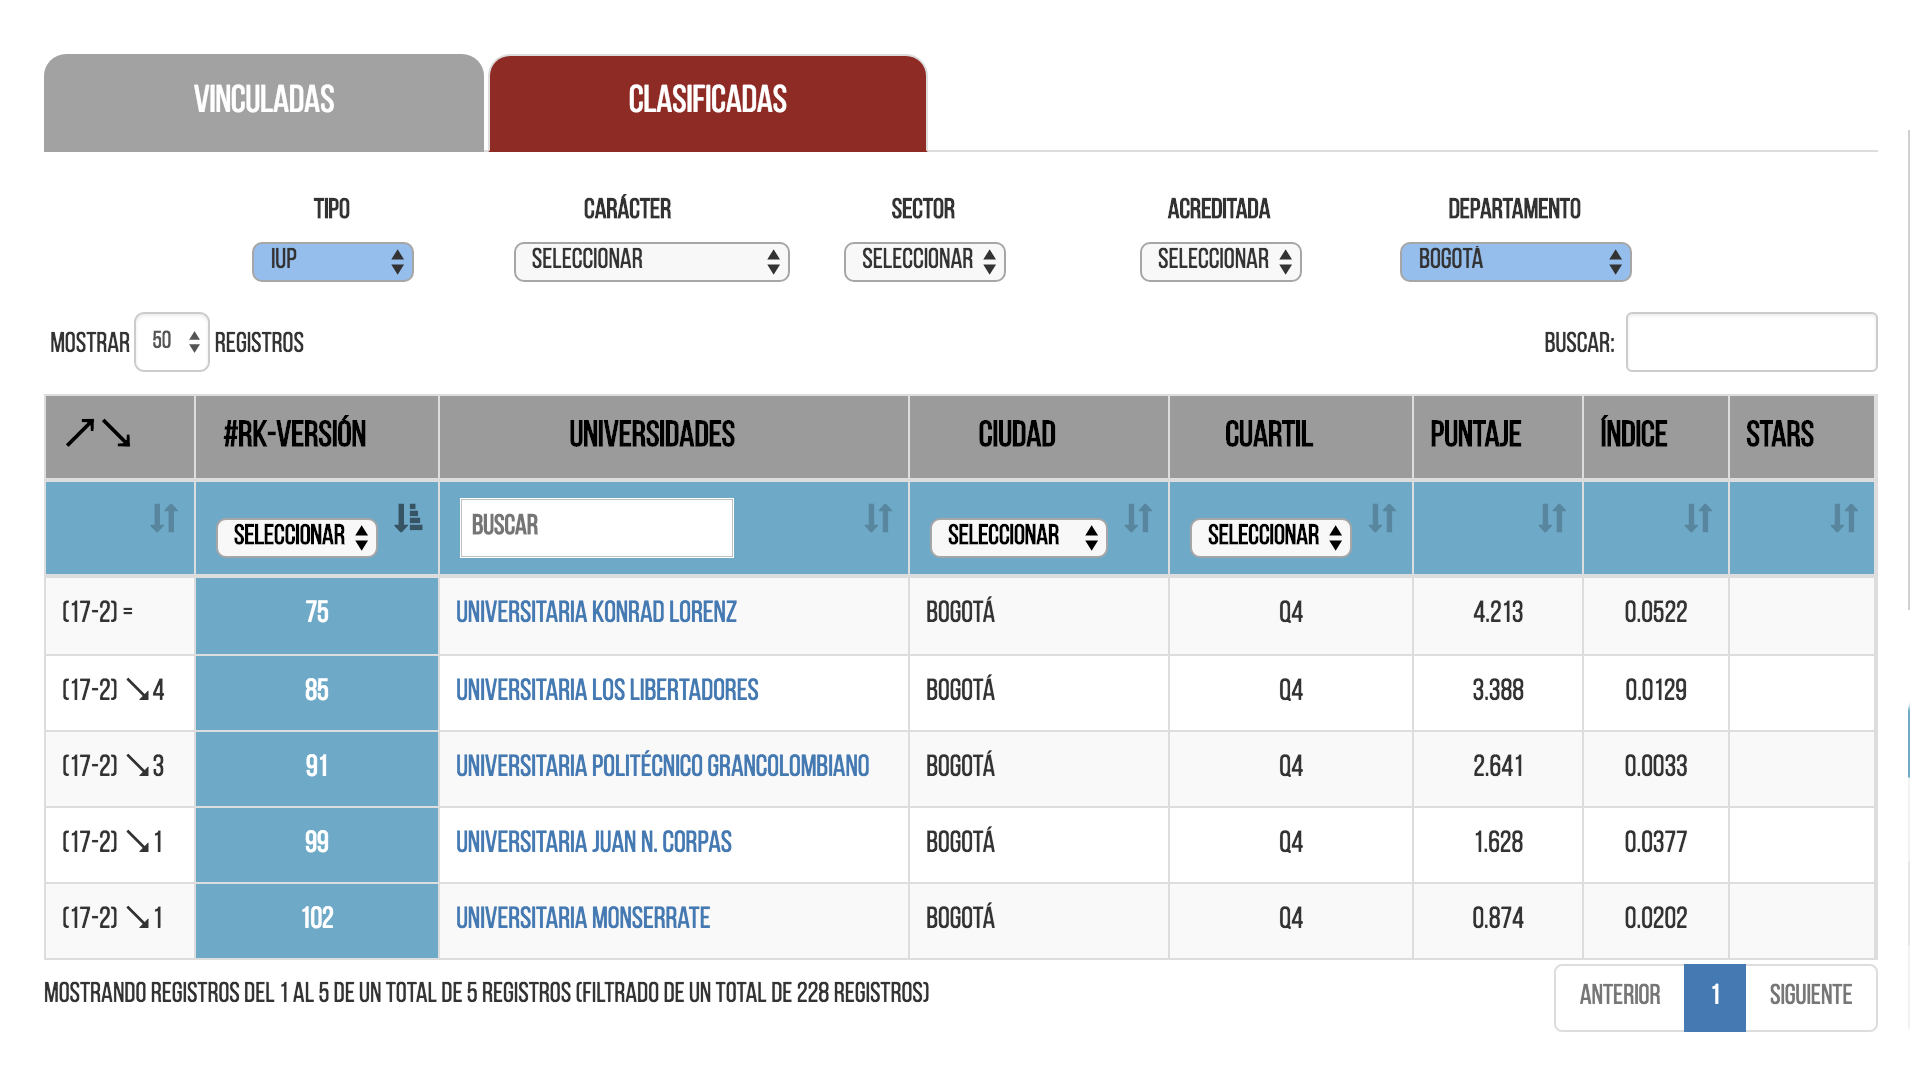The height and width of the screenshot is (1070, 1910).
Task: Open the Acreditada Seleccionar dropdown
Action: tap(1221, 261)
